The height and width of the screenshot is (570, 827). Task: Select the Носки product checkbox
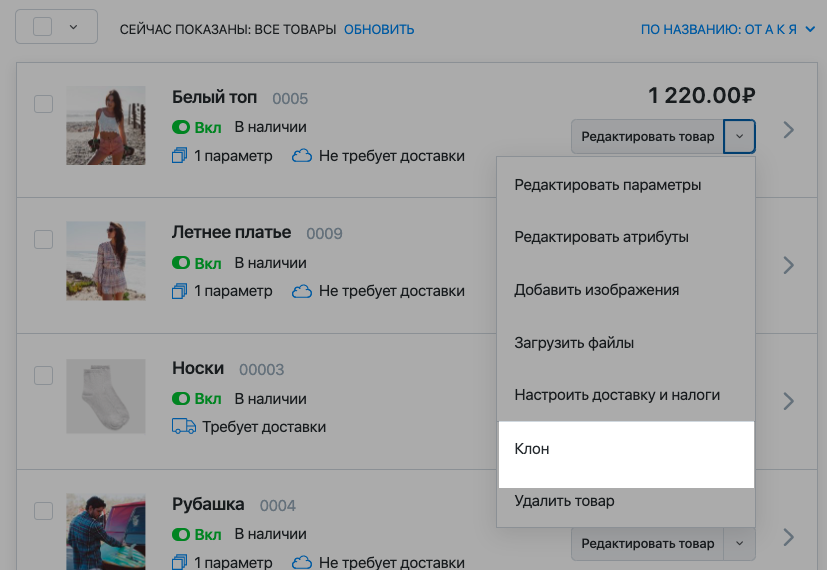click(43, 375)
